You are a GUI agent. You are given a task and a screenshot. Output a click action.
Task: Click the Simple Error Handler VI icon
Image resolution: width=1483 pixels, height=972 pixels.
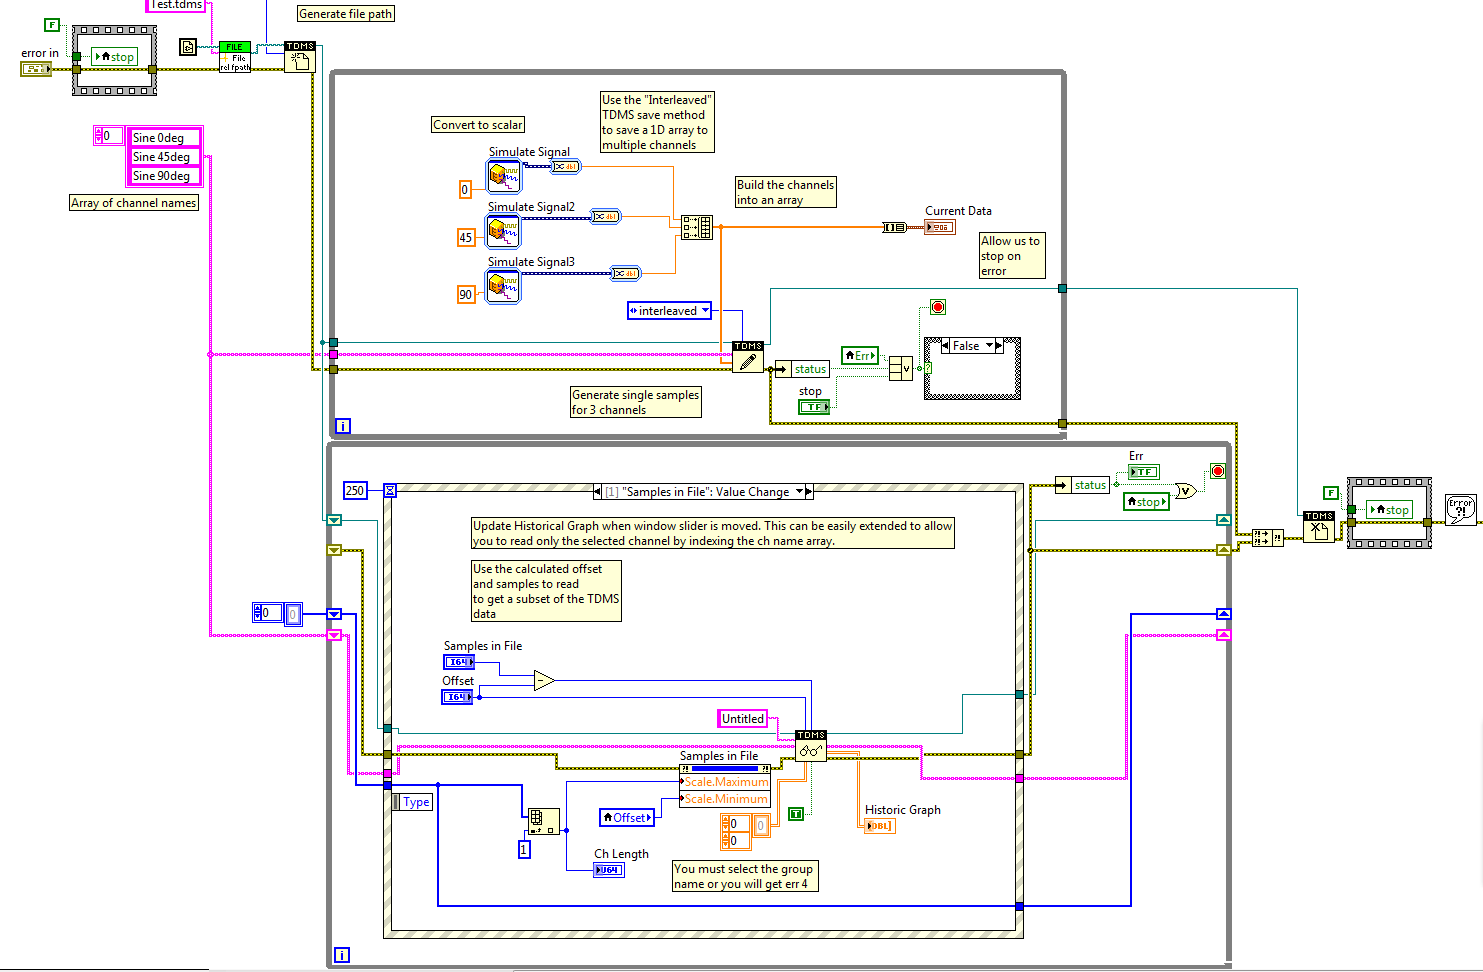pos(1461,509)
